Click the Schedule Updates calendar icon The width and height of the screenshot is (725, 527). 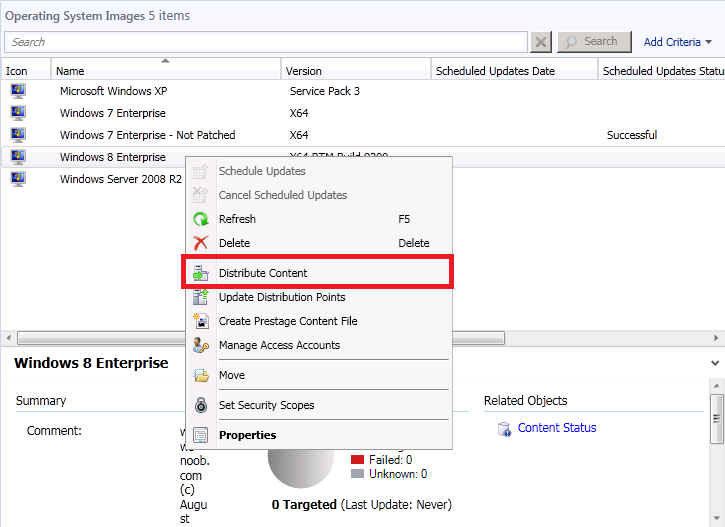coord(201,172)
